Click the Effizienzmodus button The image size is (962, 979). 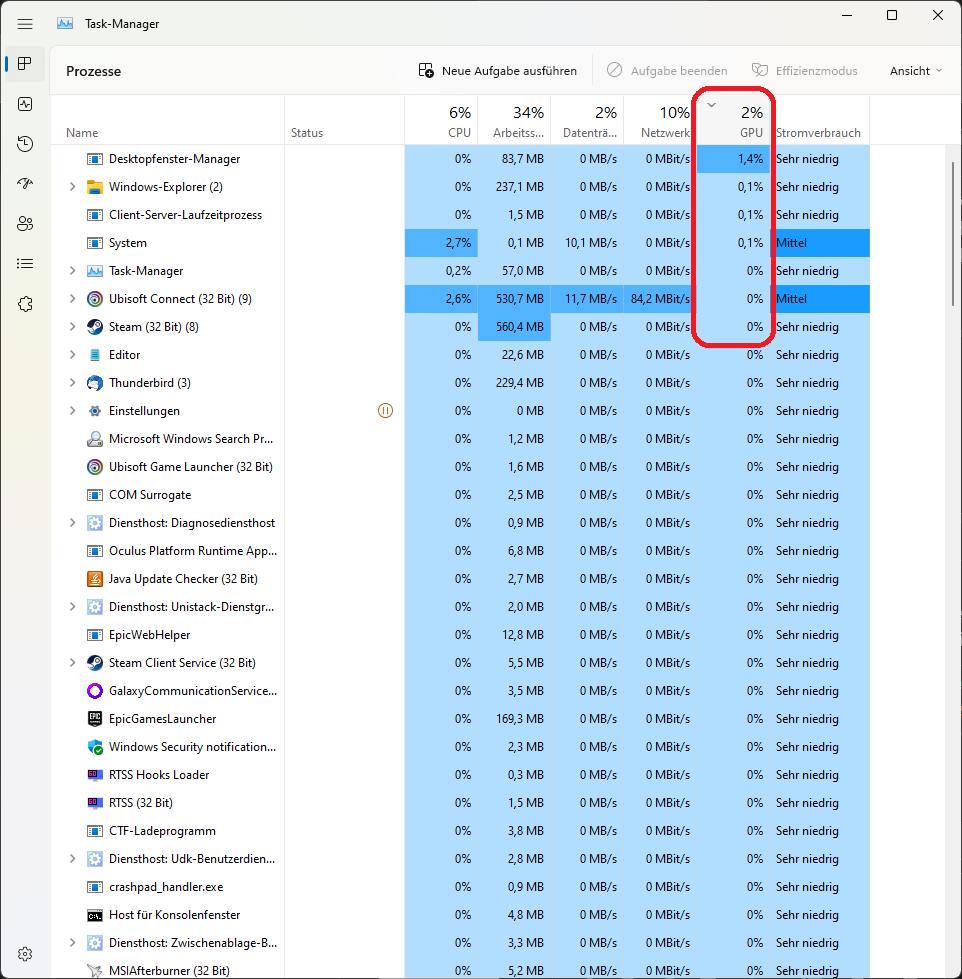(805, 71)
